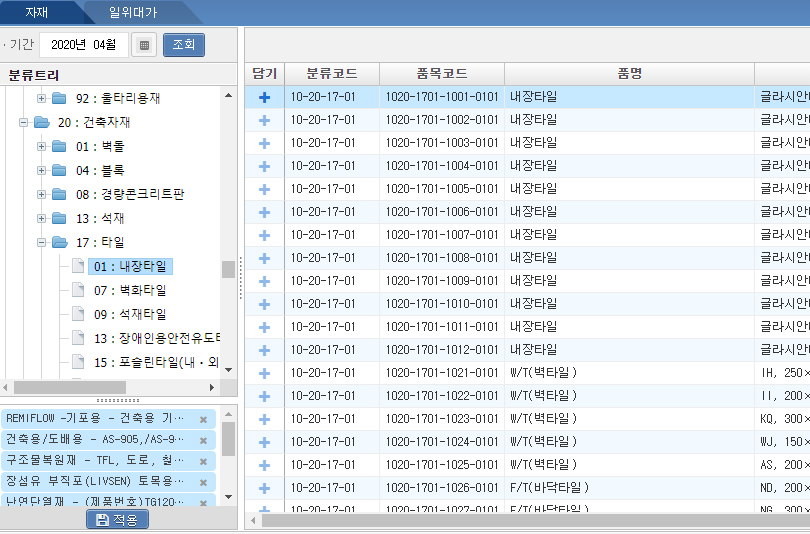Expand the 08 : 경량콘크리트판 folder

(41, 194)
